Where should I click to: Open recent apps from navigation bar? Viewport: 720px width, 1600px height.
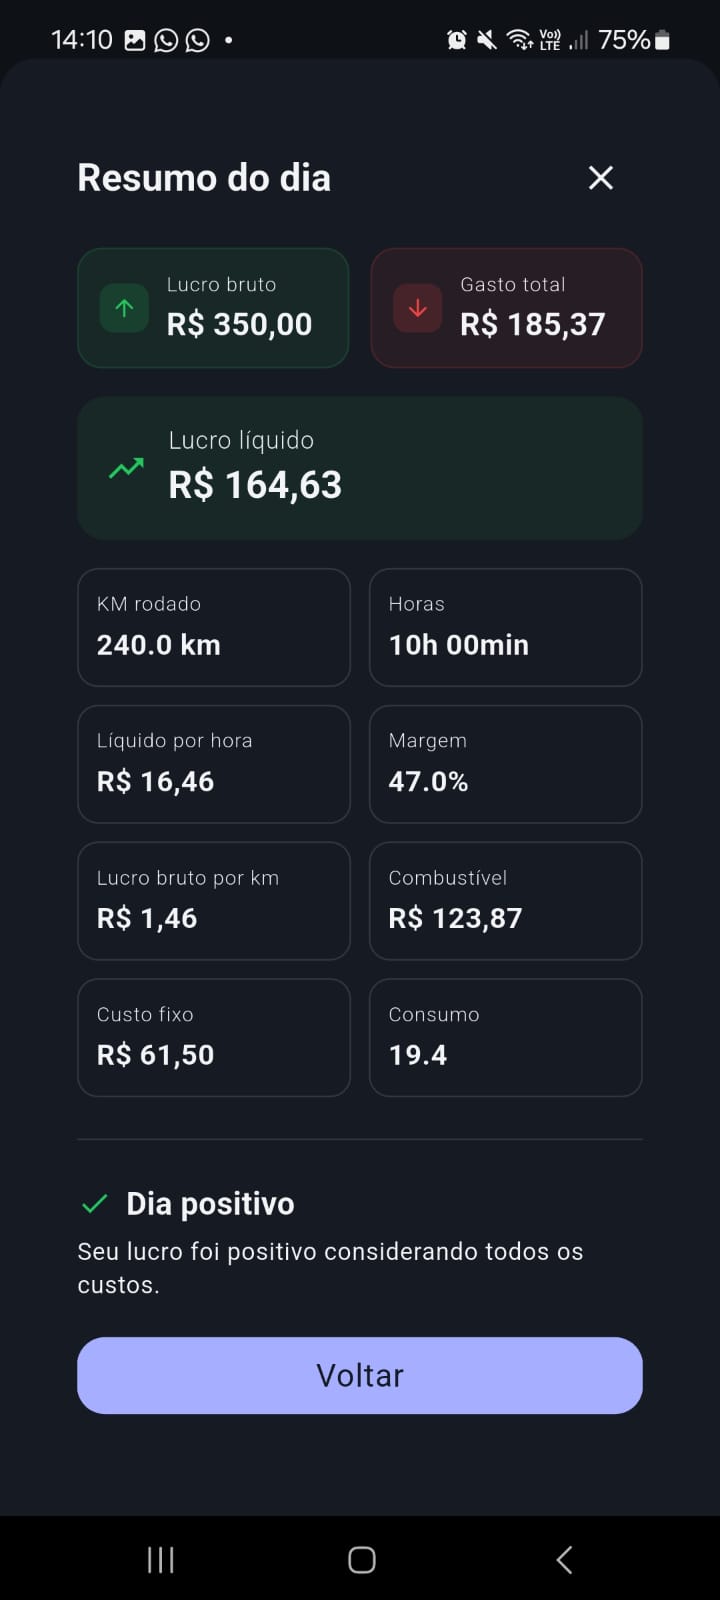tap(161, 1559)
